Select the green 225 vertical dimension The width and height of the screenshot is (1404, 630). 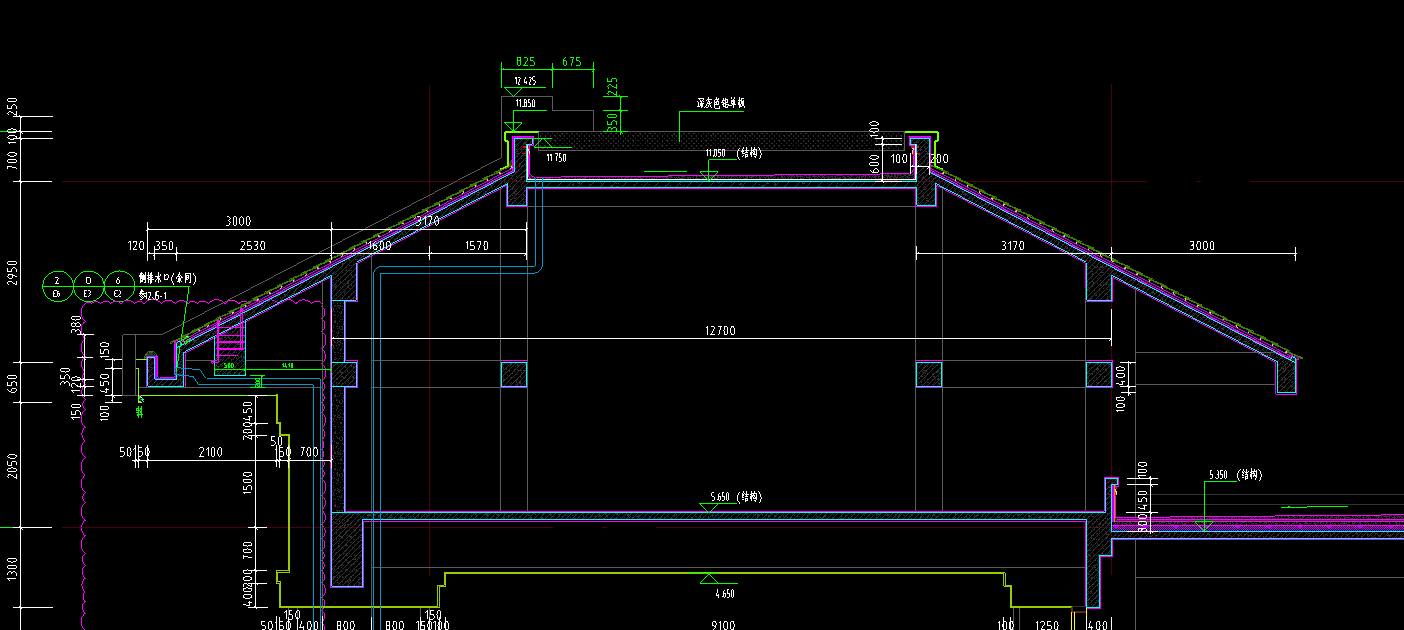point(613,88)
